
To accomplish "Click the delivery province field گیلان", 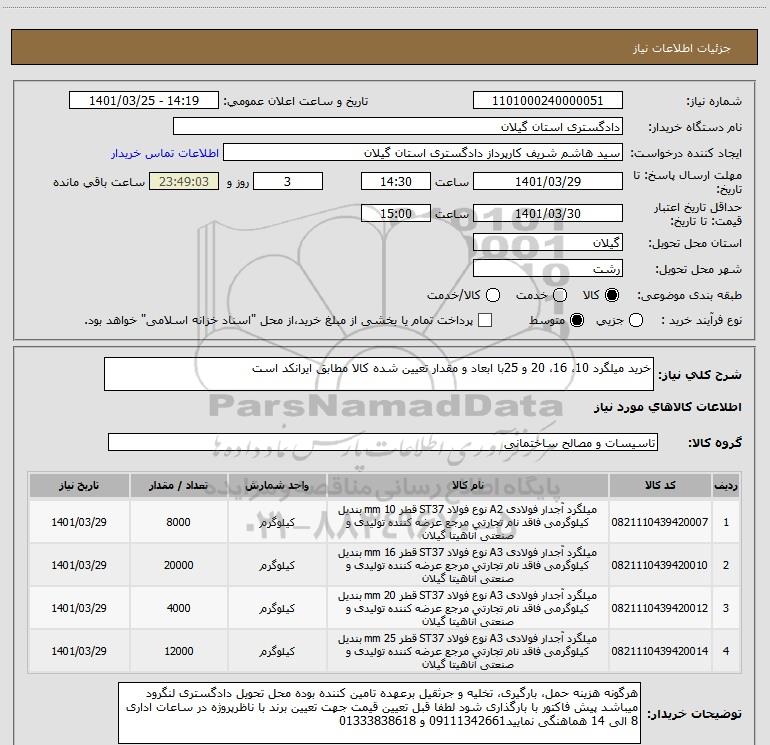I will [548, 242].
